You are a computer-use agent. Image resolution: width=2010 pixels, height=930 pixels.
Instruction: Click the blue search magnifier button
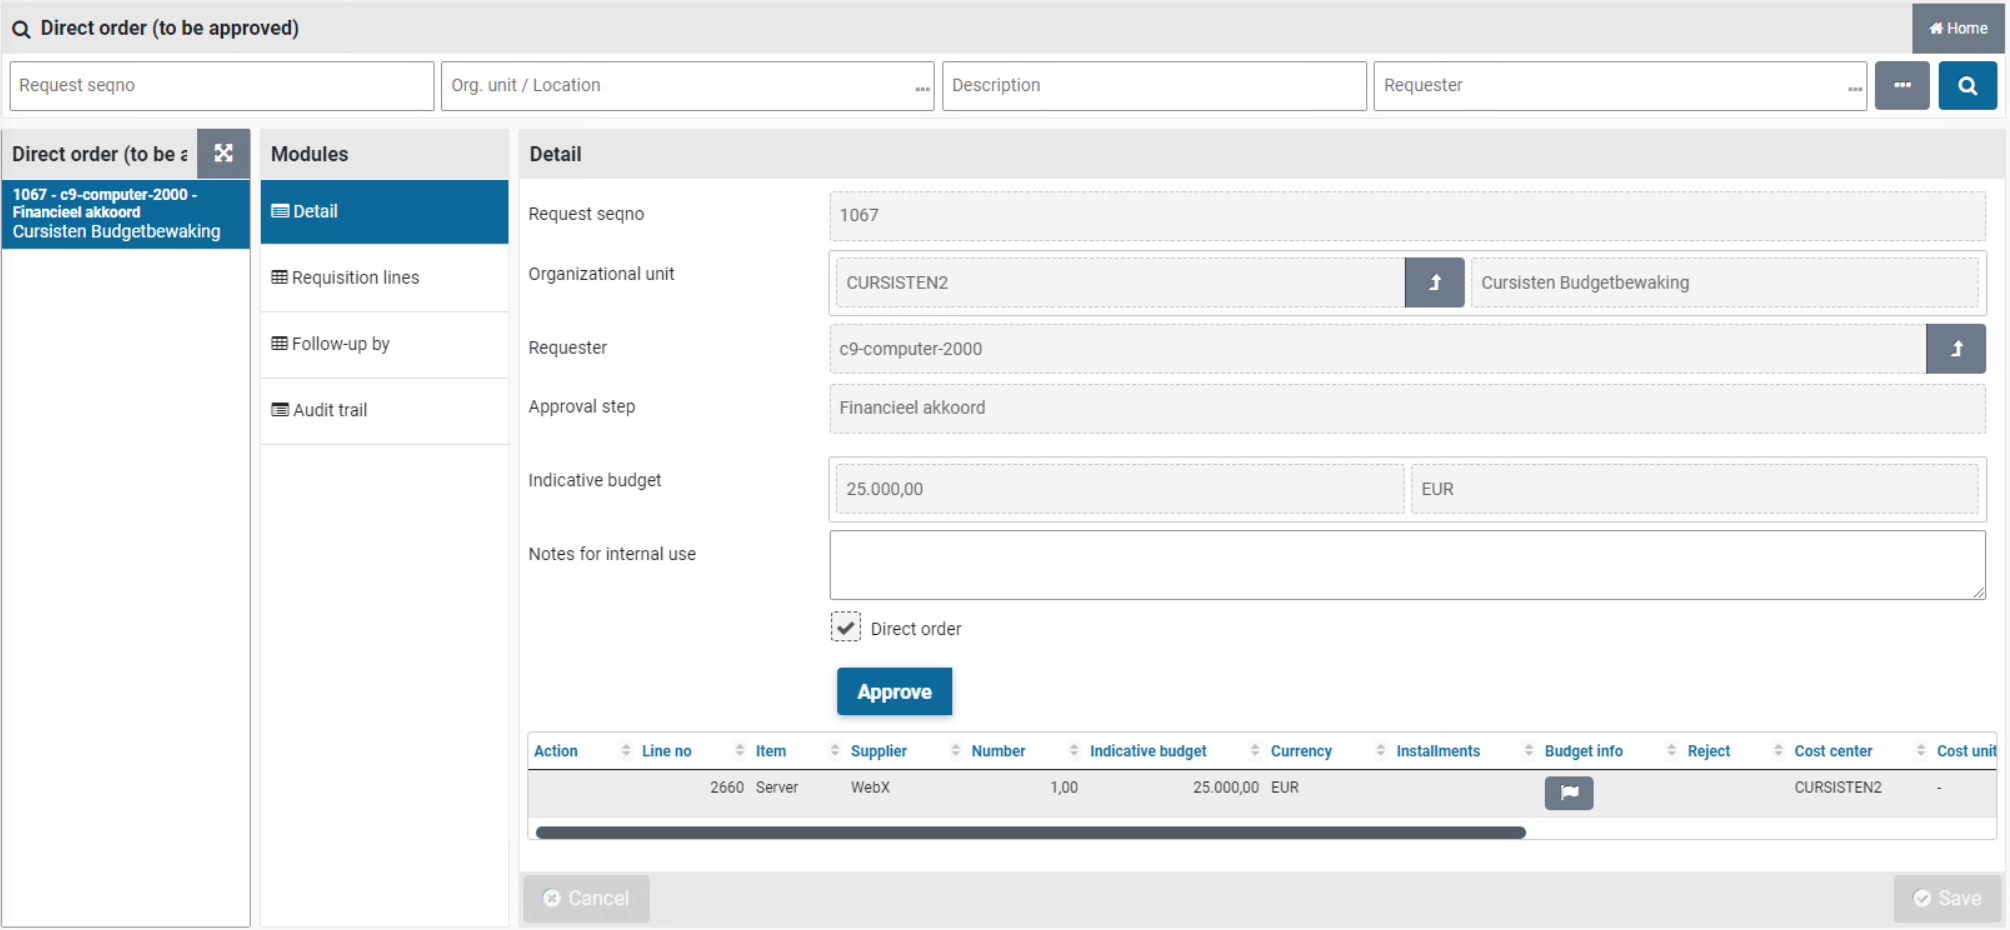[x=1966, y=86]
